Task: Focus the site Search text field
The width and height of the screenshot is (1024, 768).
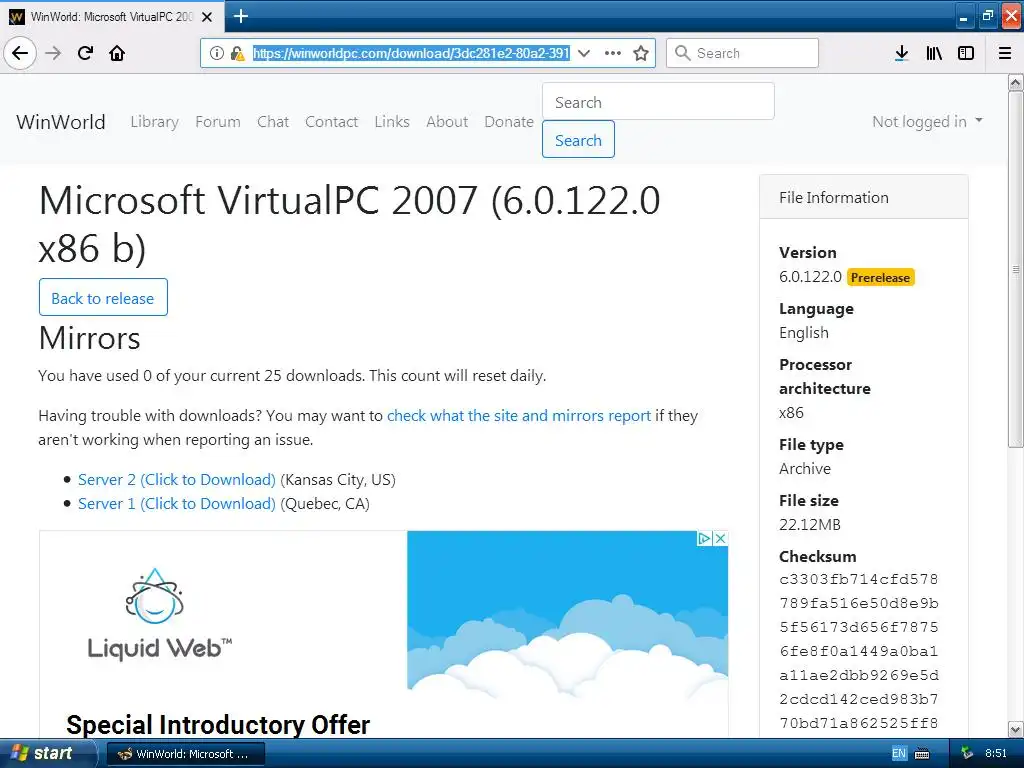Action: (x=658, y=102)
